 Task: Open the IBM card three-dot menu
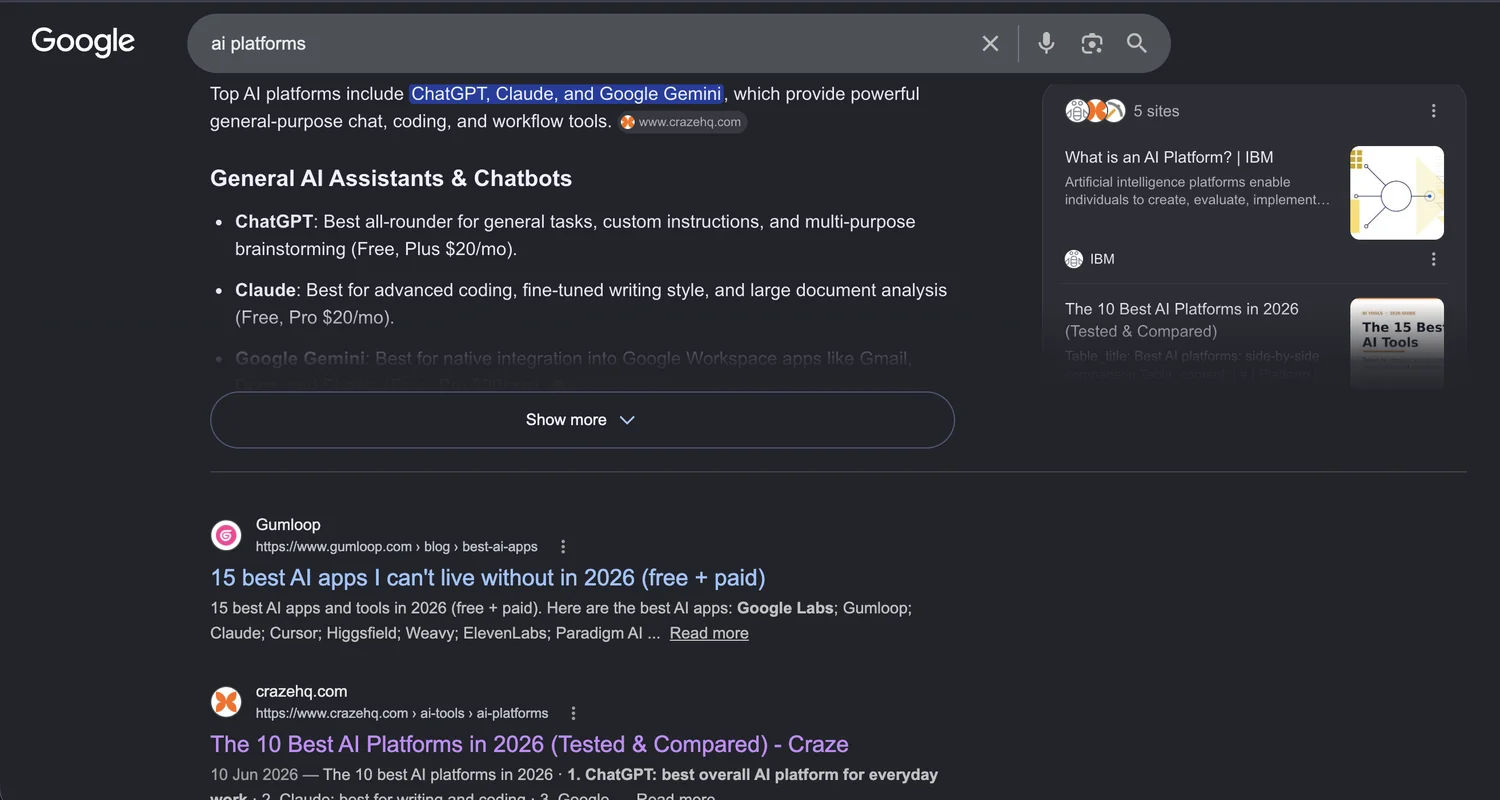point(1434,259)
